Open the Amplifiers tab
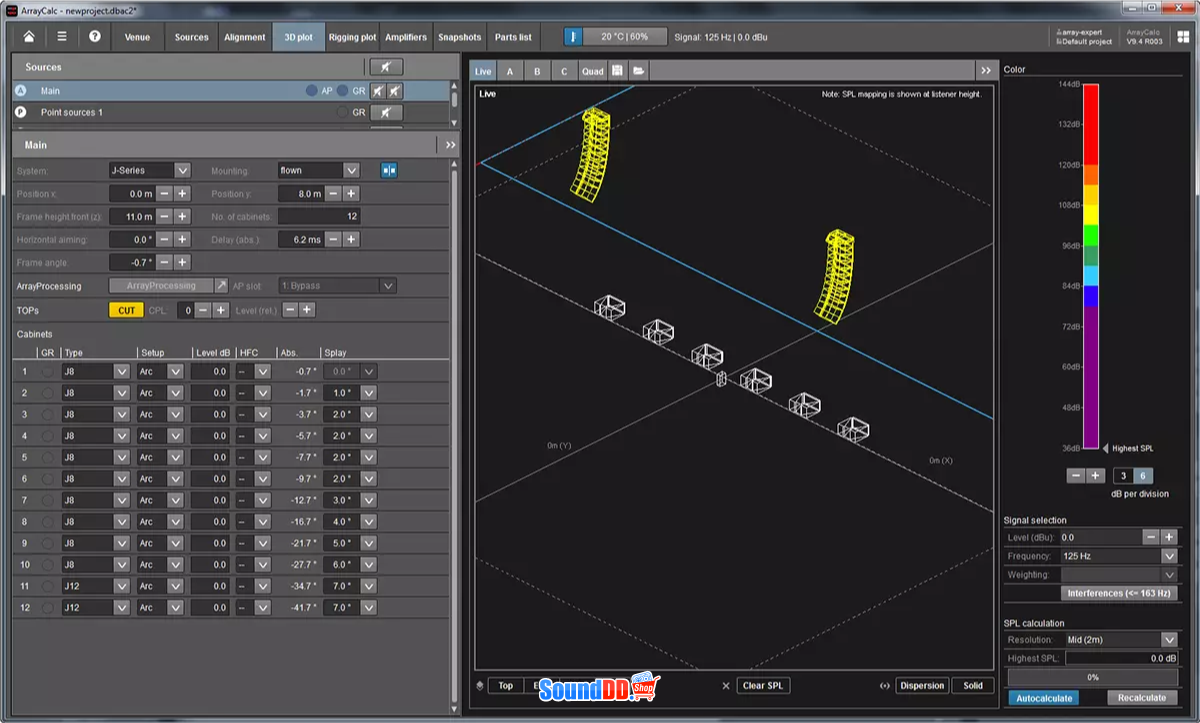Viewport: 1200px width, 723px height. [406, 37]
